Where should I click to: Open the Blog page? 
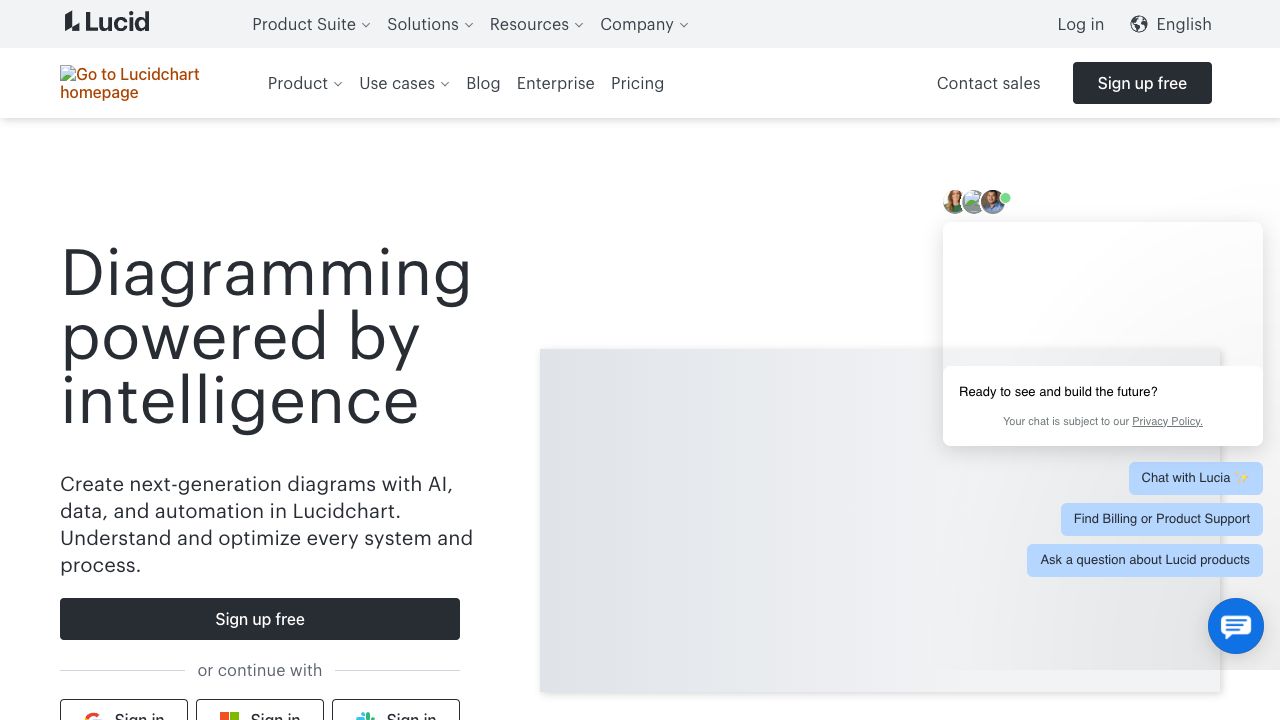coord(483,83)
